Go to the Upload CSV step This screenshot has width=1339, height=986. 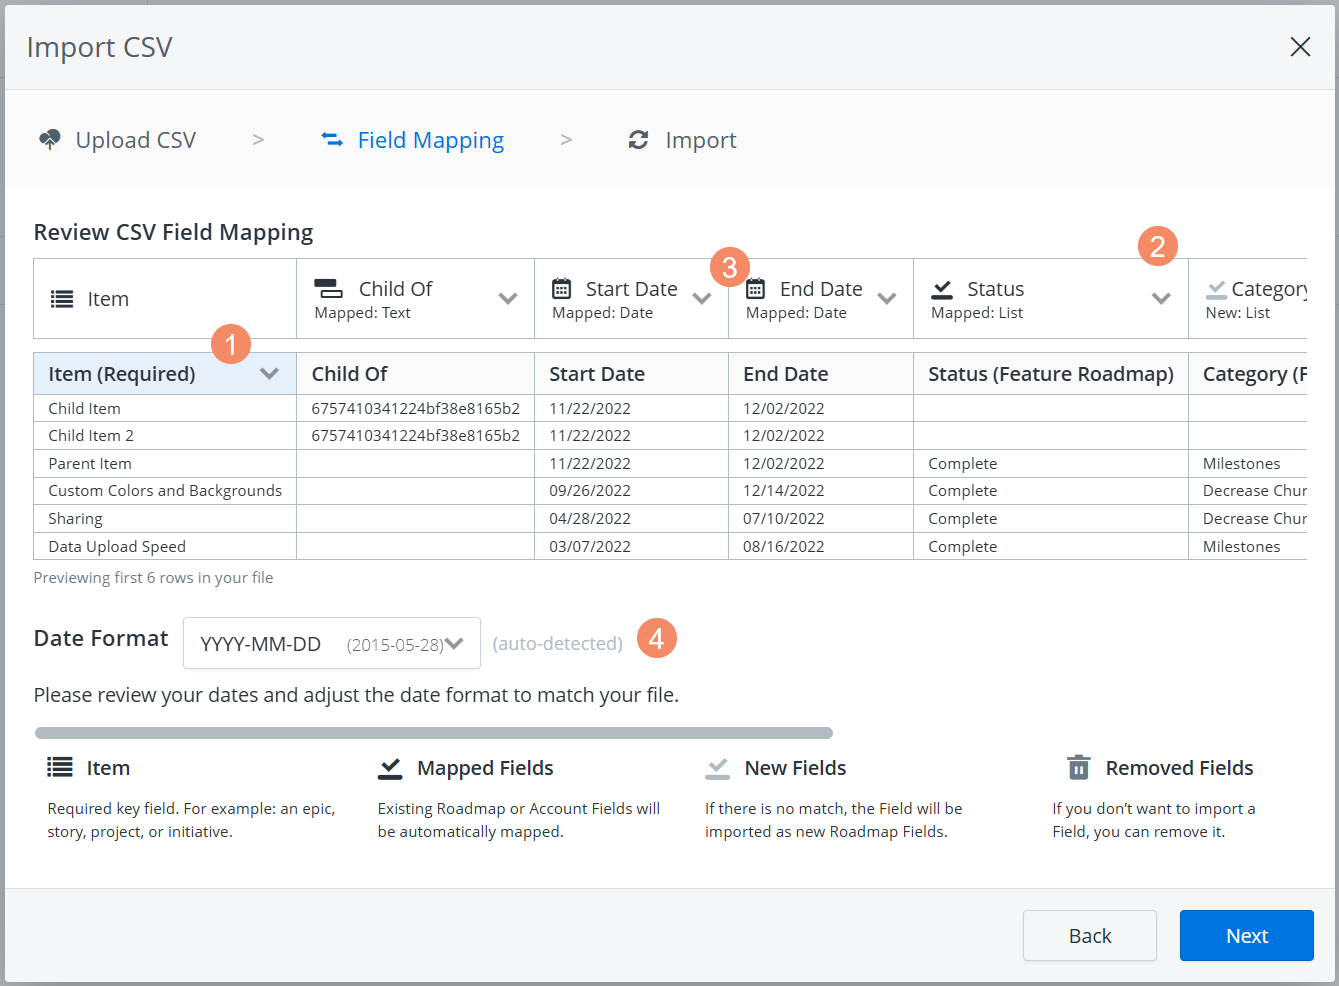pyautogui.click(x=135, y=139)
